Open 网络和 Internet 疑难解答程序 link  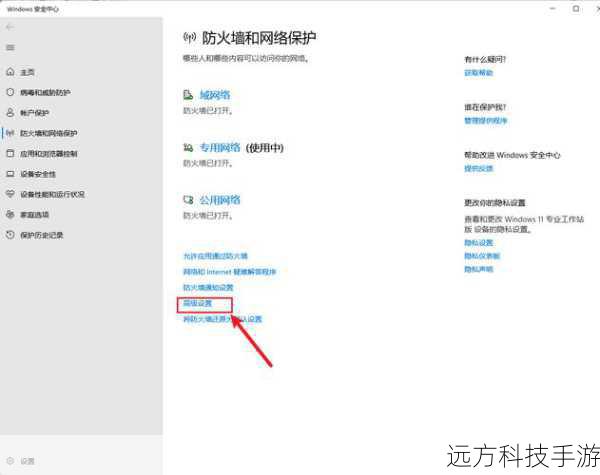[x=230, y=271]
